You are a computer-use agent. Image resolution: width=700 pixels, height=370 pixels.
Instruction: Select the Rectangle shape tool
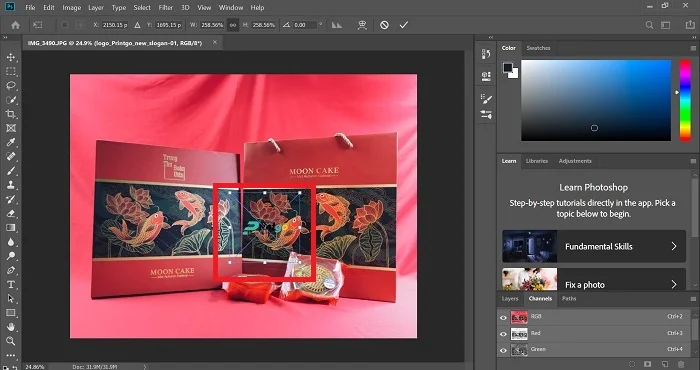coord(11,313)
